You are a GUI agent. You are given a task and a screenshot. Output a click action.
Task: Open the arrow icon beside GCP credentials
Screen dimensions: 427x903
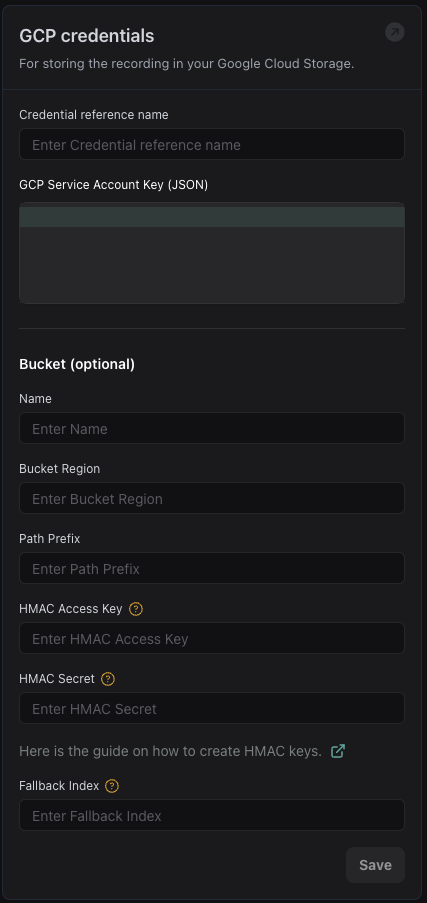pos(395,32)
